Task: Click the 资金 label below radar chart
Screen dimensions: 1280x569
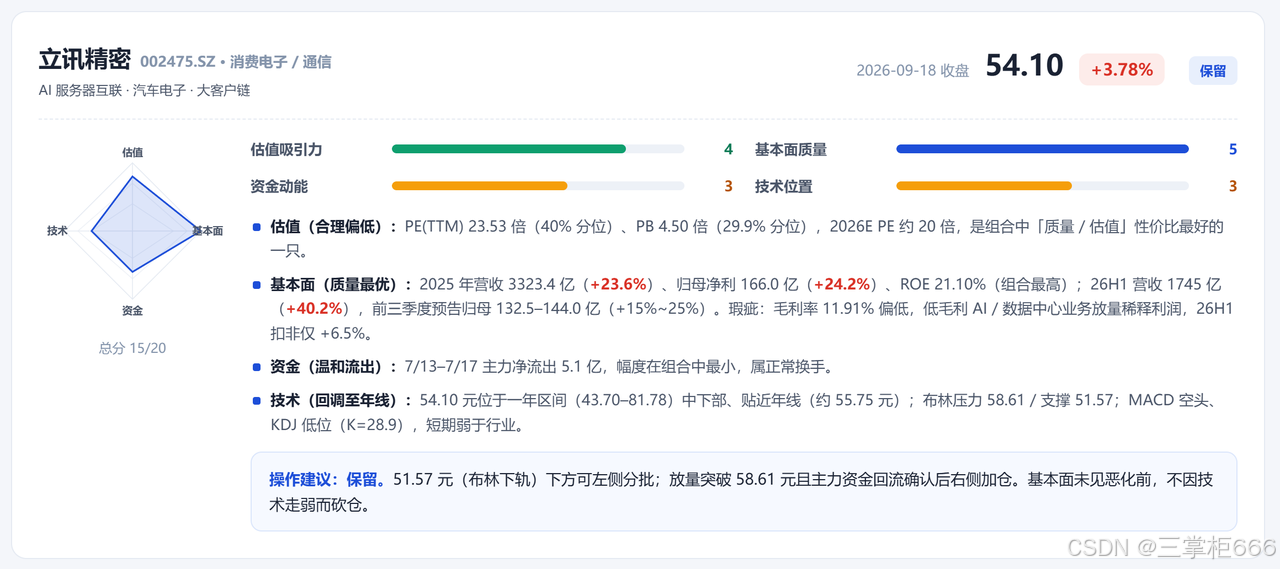Action: click(x=132, y=311)
